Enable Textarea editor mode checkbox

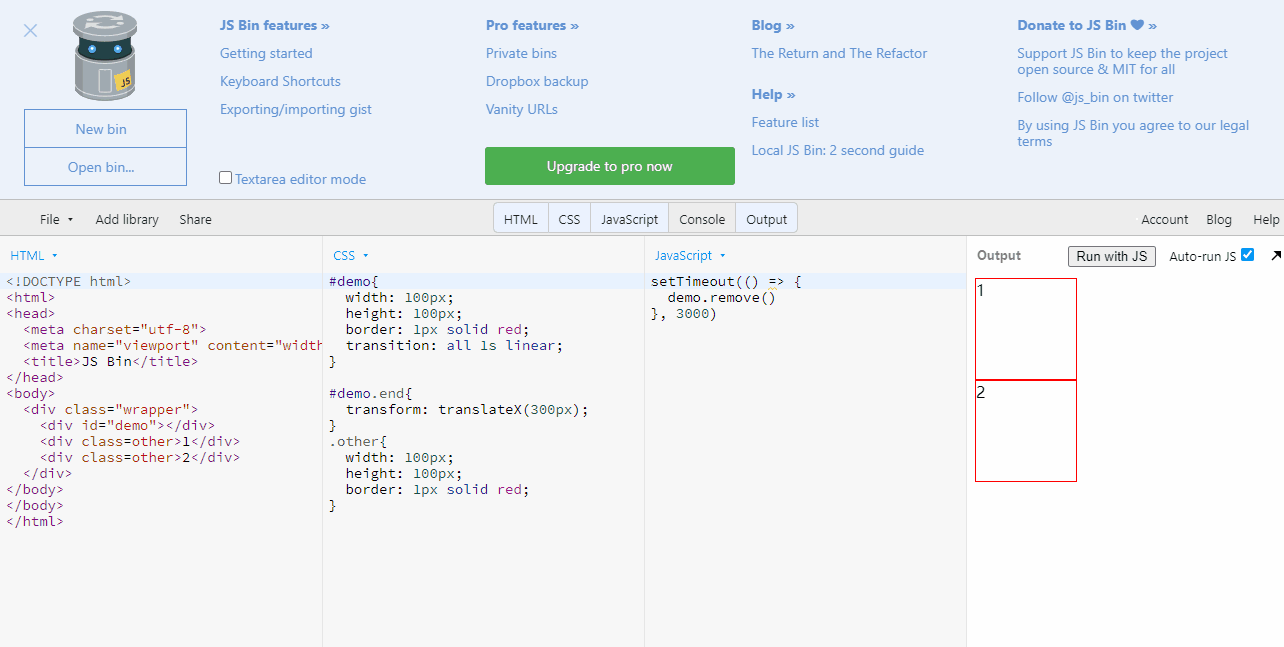pos(225,178)
